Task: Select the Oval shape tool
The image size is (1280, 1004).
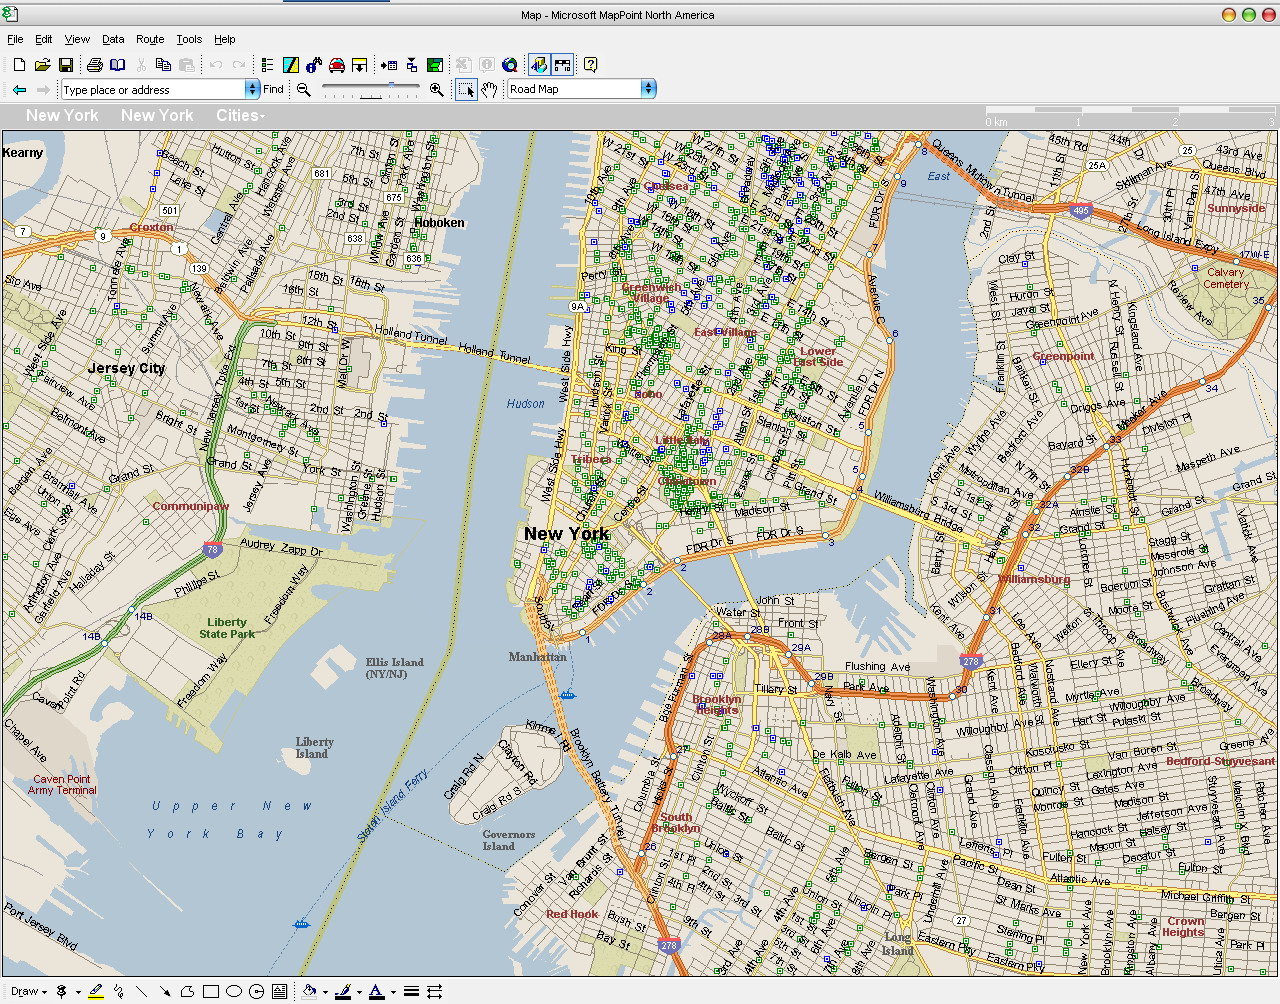Action: (234, 991)
